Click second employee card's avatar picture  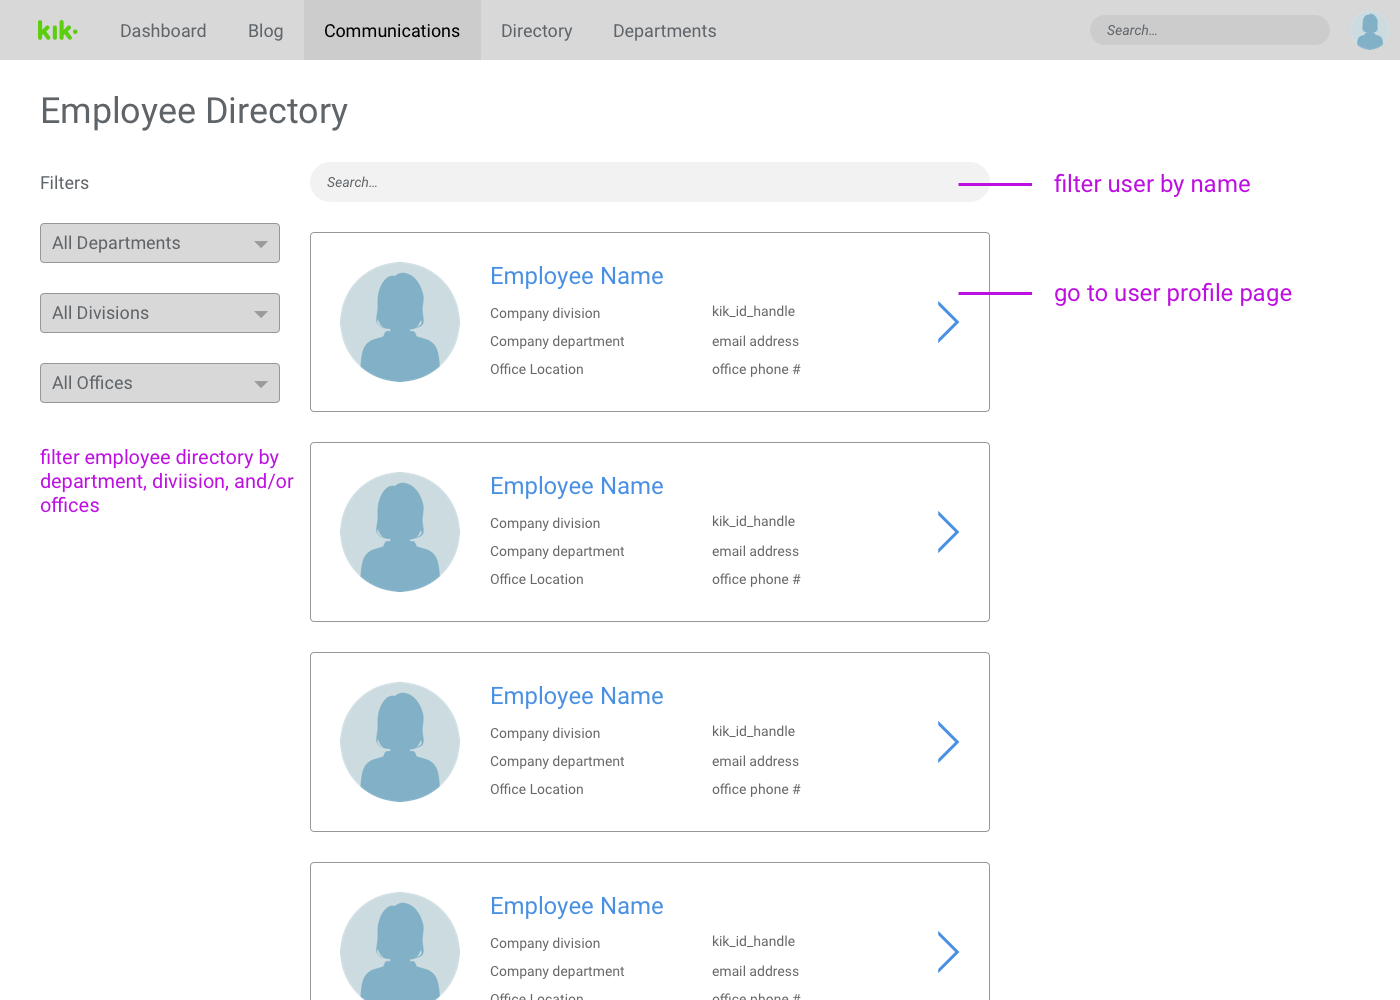[x=400, y=532]
